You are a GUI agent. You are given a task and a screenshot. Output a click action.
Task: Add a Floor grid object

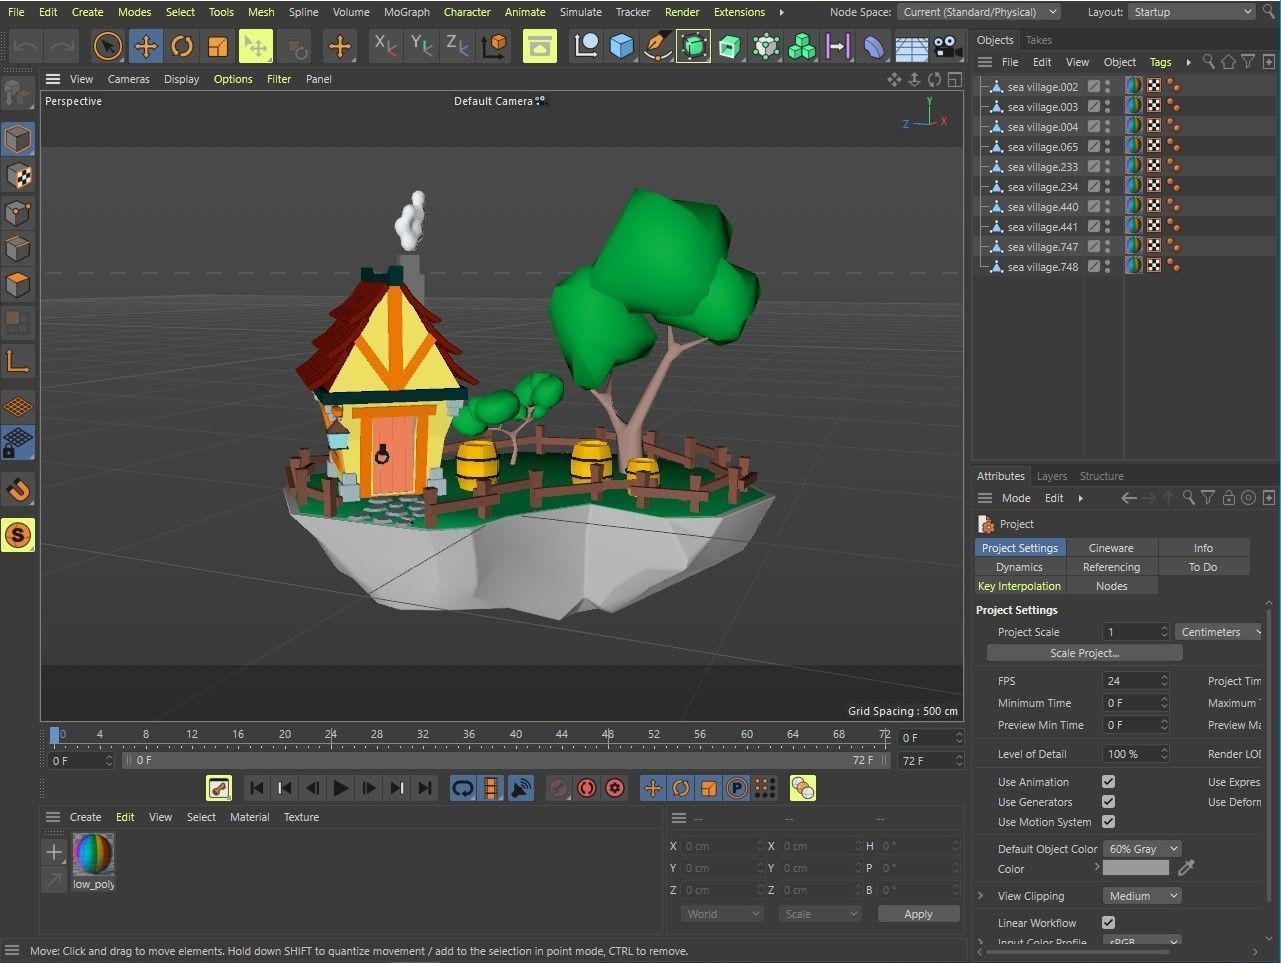coord(911,46)
